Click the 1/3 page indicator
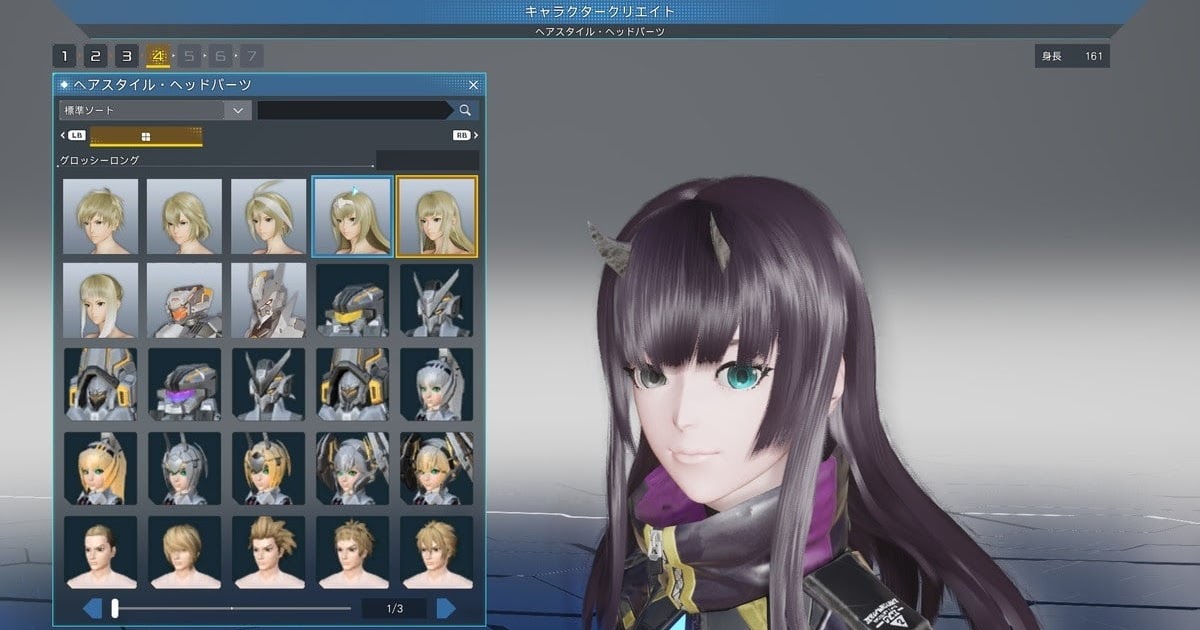The width and height of the screenshot is (1200, 630). coord(394,608)
